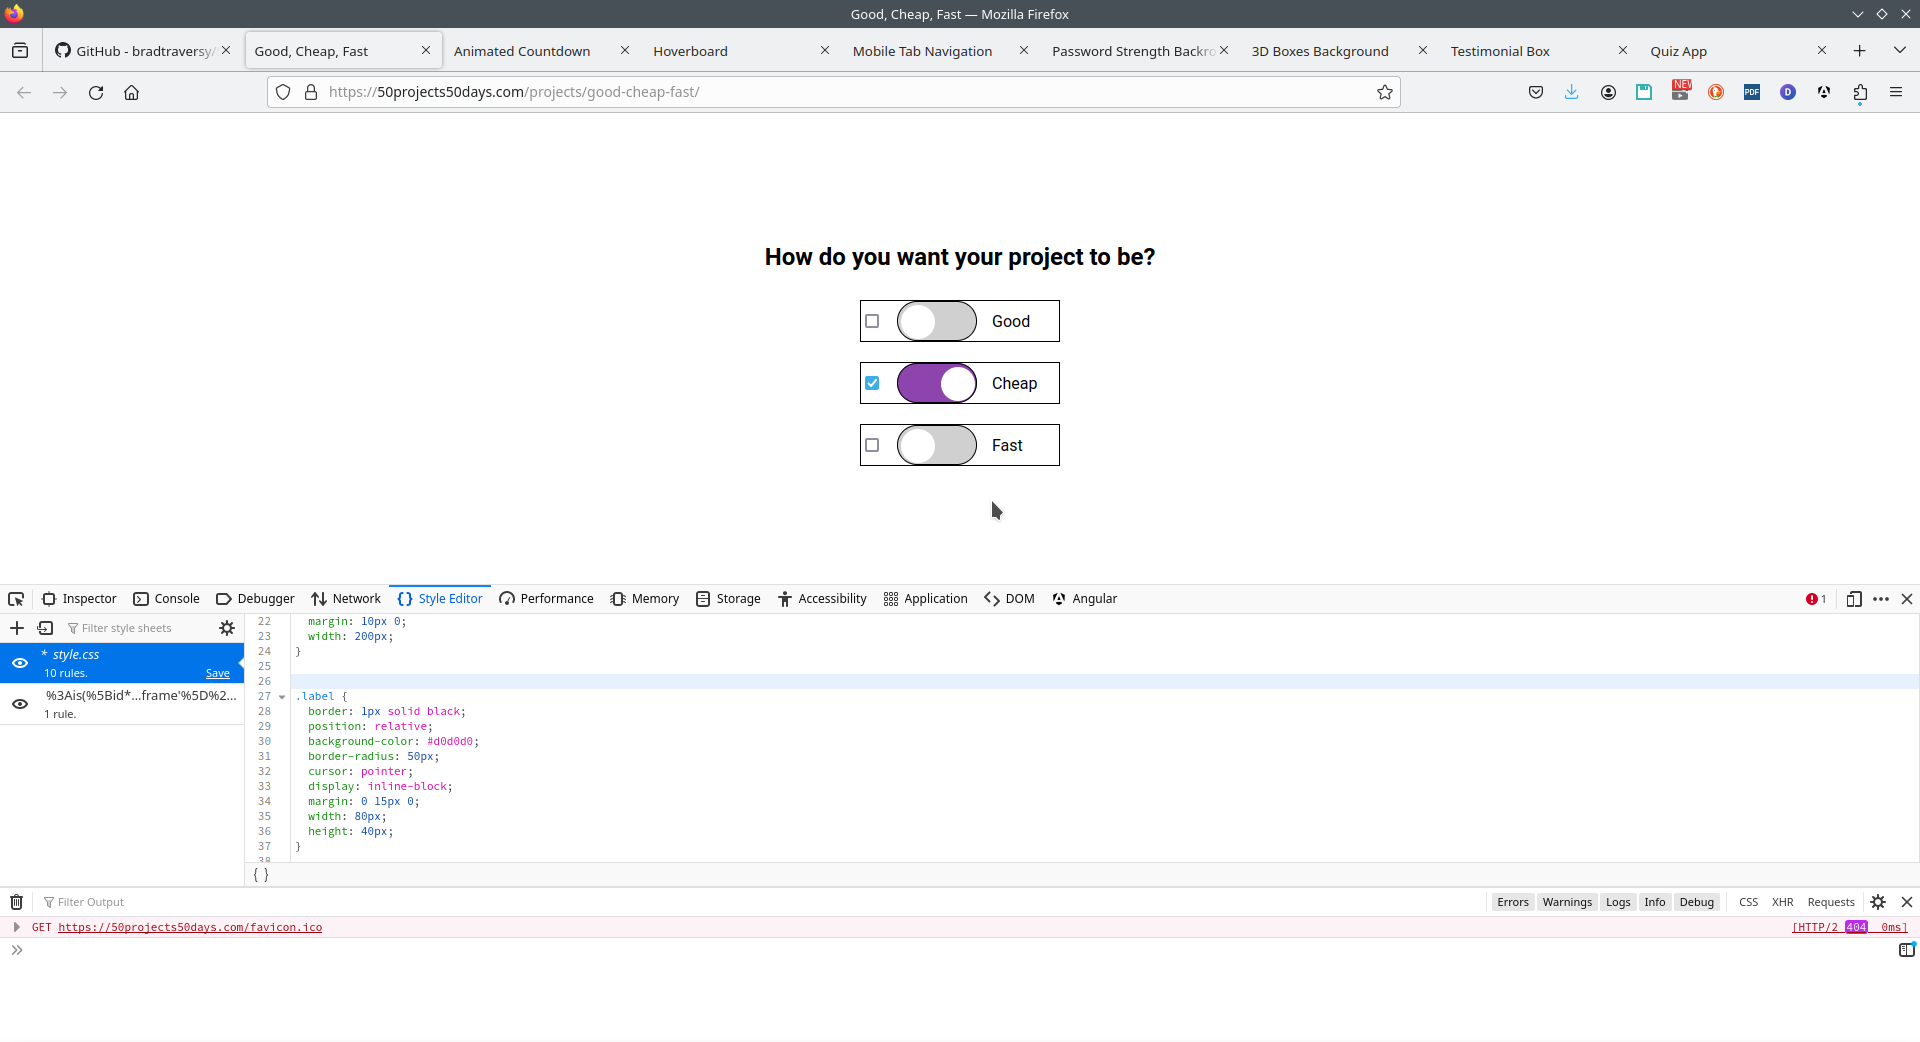Toggle the Logs filter button
This screenshot has width=1920, height=1042.
pos(1618,902)
